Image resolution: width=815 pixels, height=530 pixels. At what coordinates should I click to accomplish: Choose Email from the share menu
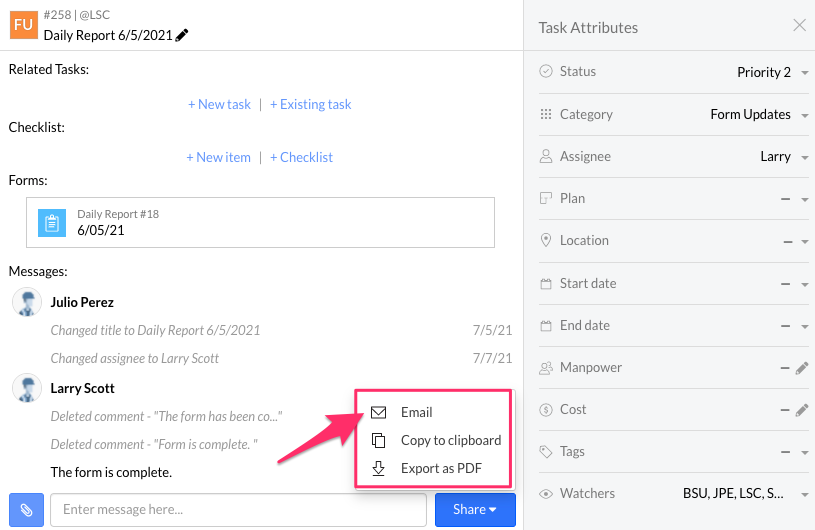pyautogui.click(x=416, y=412)
